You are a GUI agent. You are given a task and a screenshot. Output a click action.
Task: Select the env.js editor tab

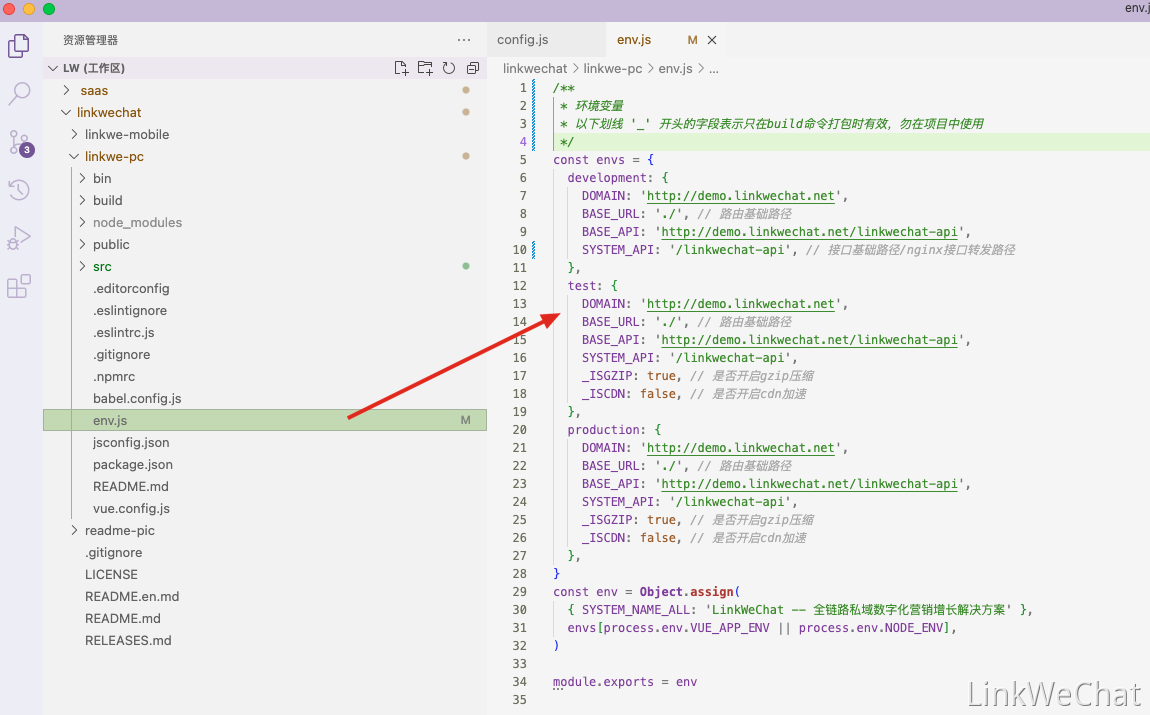[634, 40]
